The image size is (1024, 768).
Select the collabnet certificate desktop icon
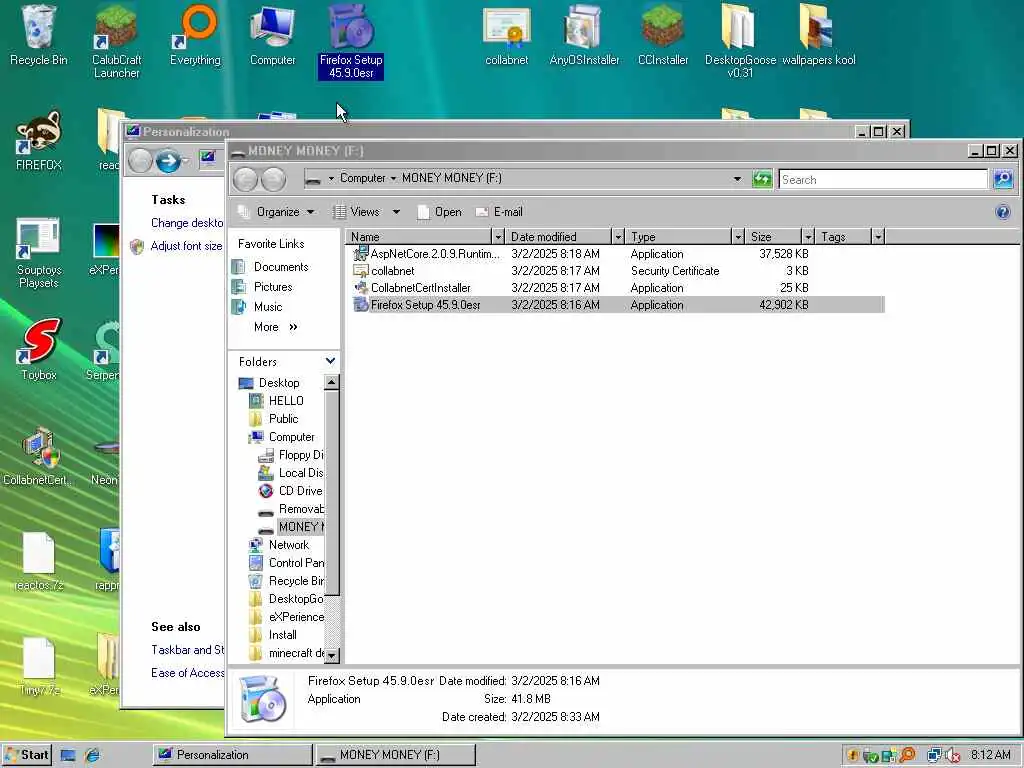tap(507, 36)
